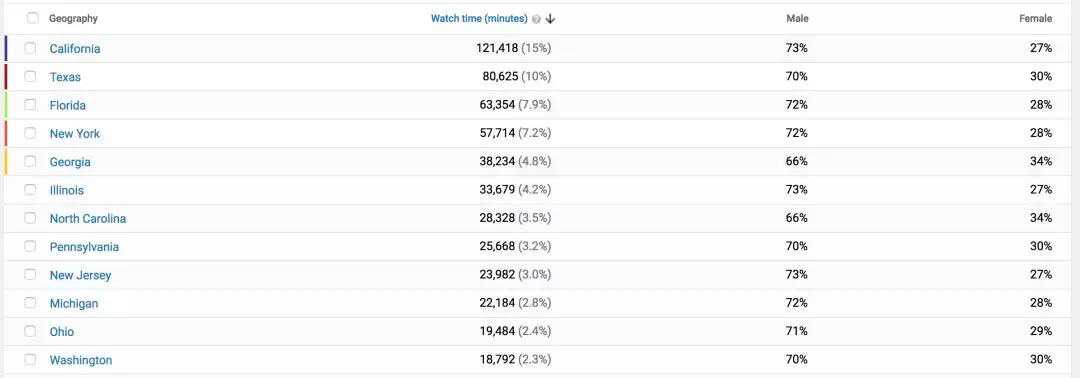Select the Texas row checkbox
Screen dimensions: 1080x378
click(x=30, y=76)
